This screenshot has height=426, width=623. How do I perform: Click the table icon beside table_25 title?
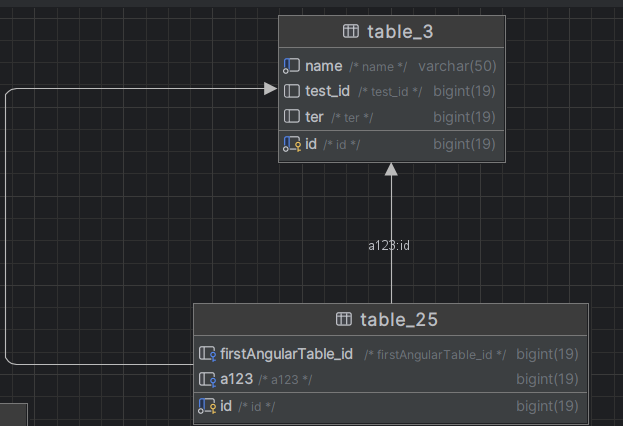click(x=343, y=320)
